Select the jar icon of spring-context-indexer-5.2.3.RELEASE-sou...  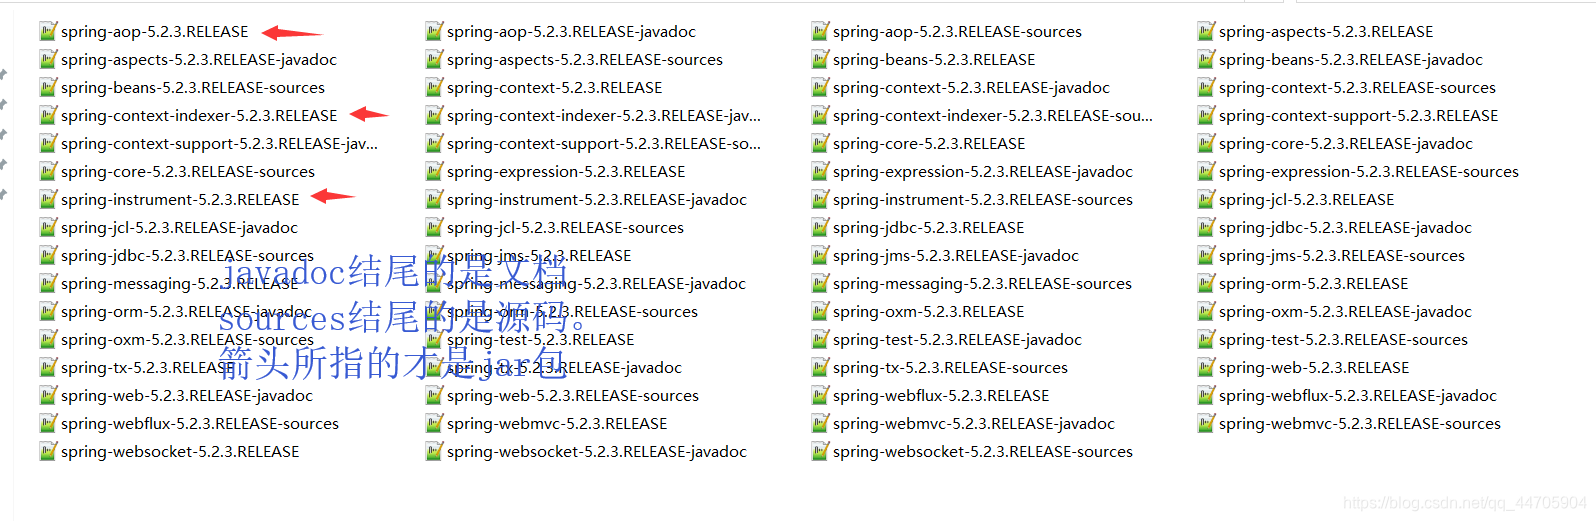tap(820, 116)
